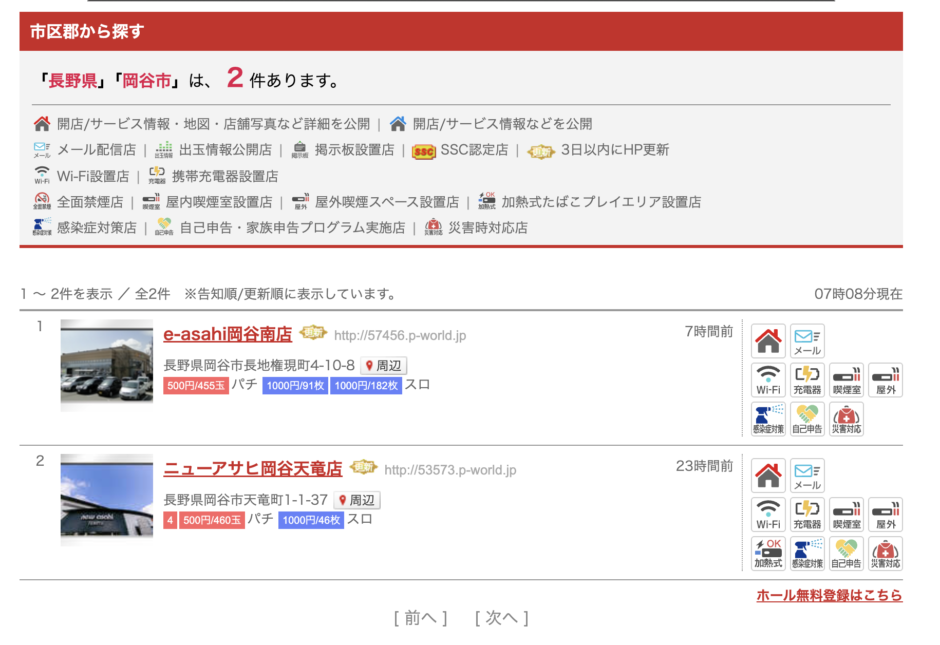Click the 屋外 icon for ニューアサヒ岡谷天竜店

point(885,515)
